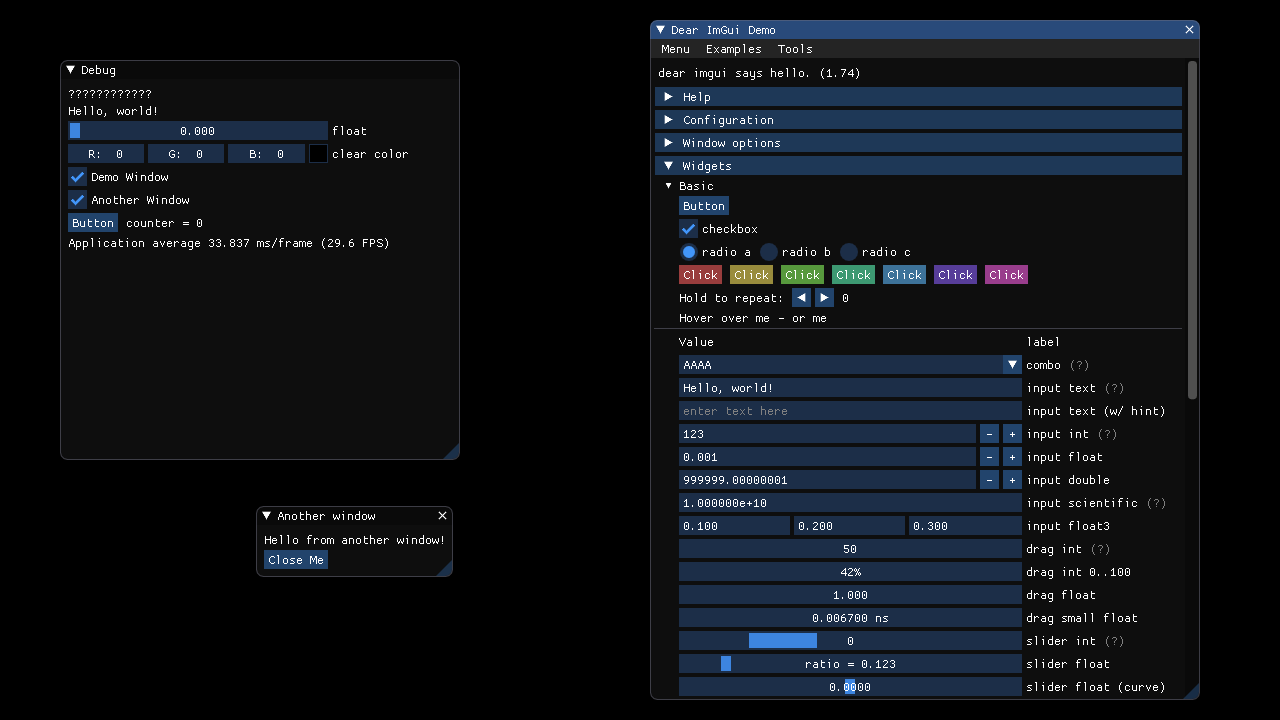Select radio b option

tap(768, 252)
